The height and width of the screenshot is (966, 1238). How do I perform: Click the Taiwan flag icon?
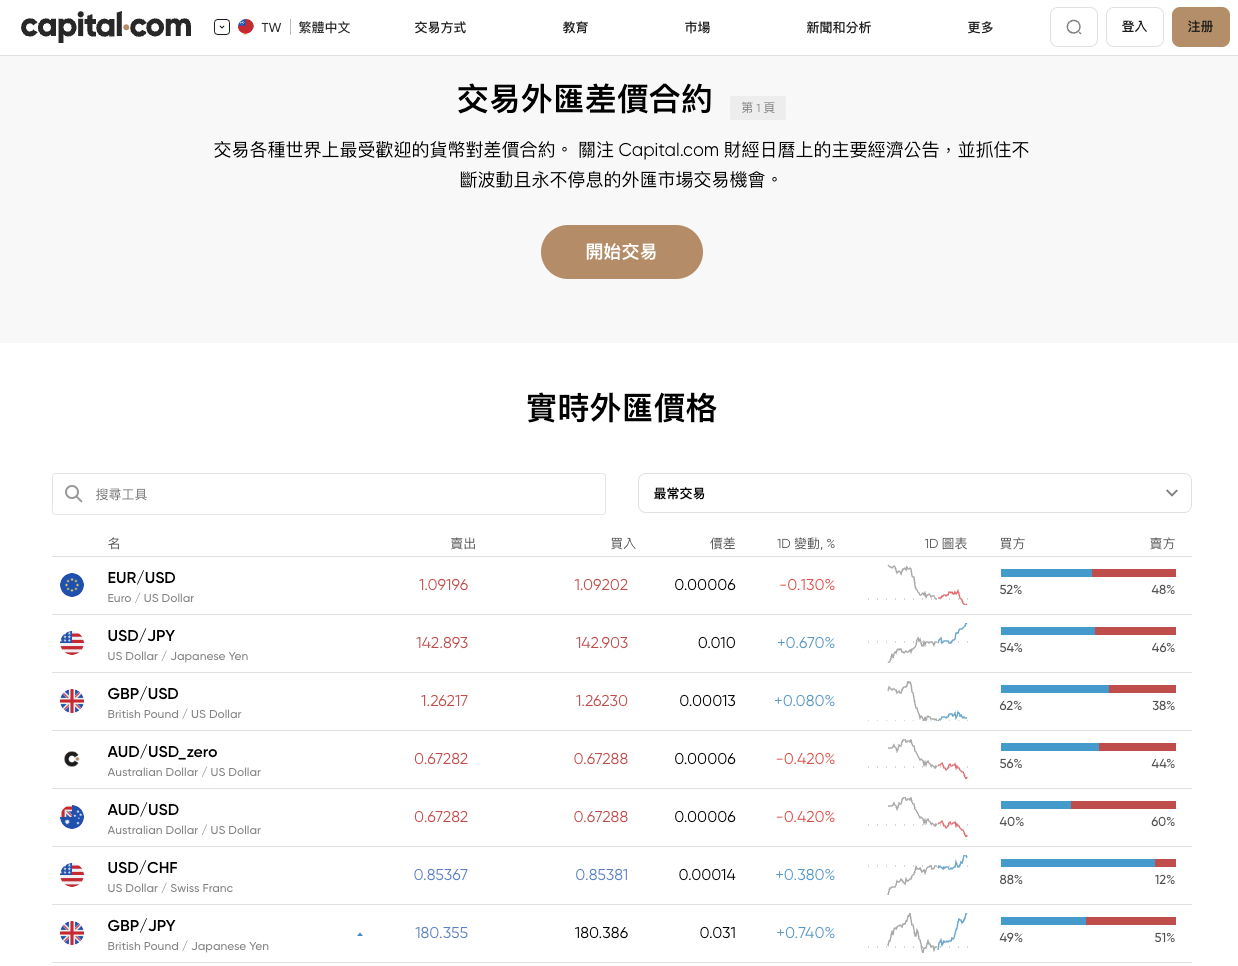point(246,27)
